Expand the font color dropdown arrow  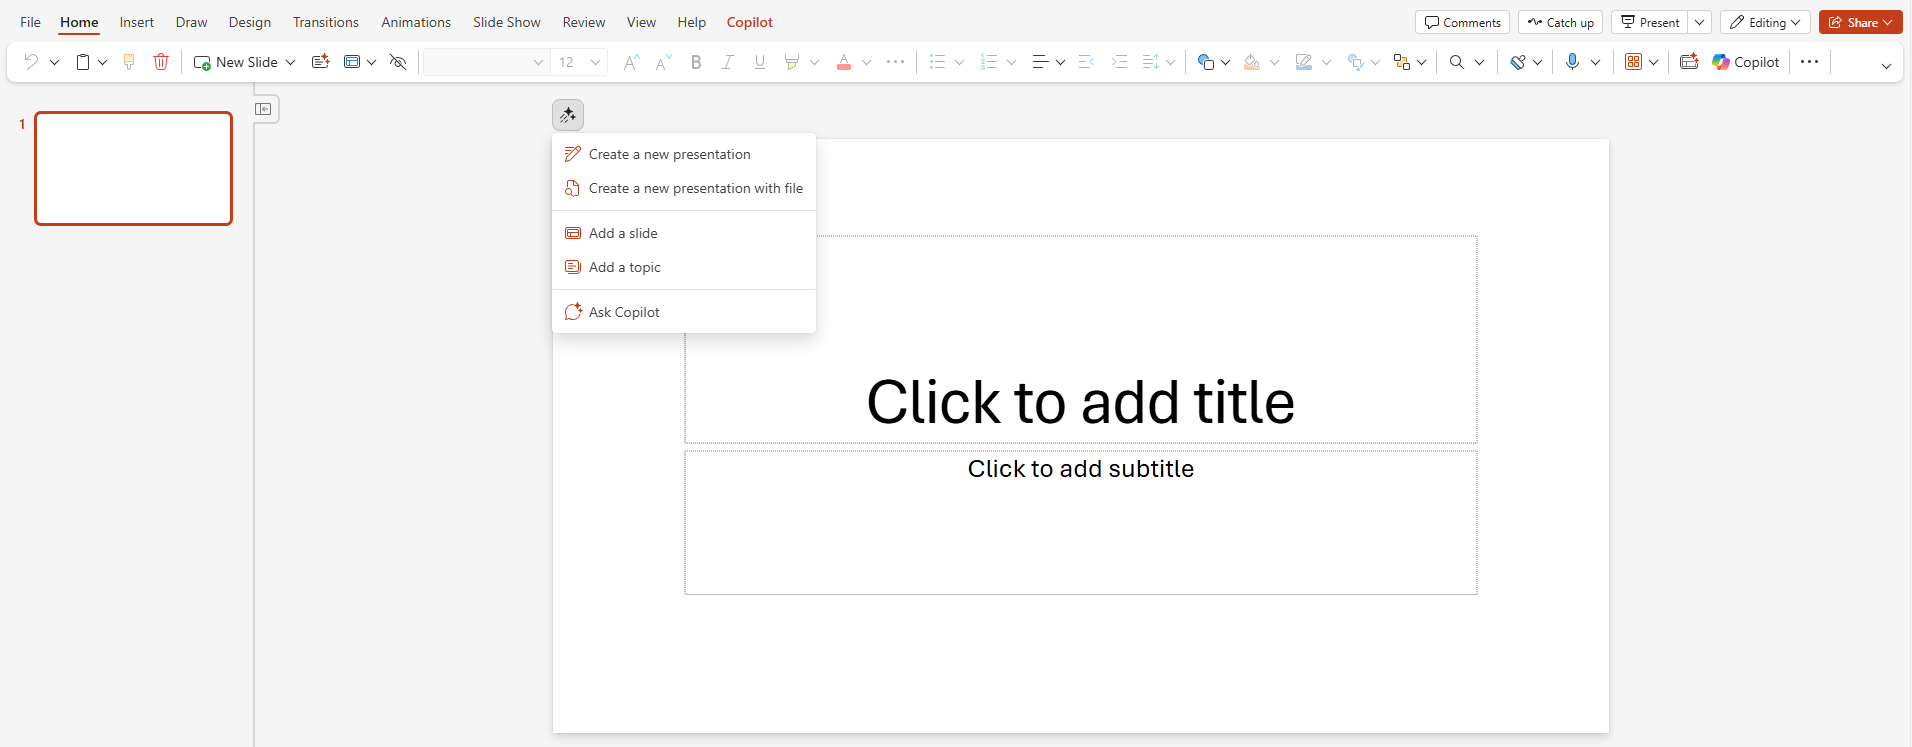click(x=866, y=62)
